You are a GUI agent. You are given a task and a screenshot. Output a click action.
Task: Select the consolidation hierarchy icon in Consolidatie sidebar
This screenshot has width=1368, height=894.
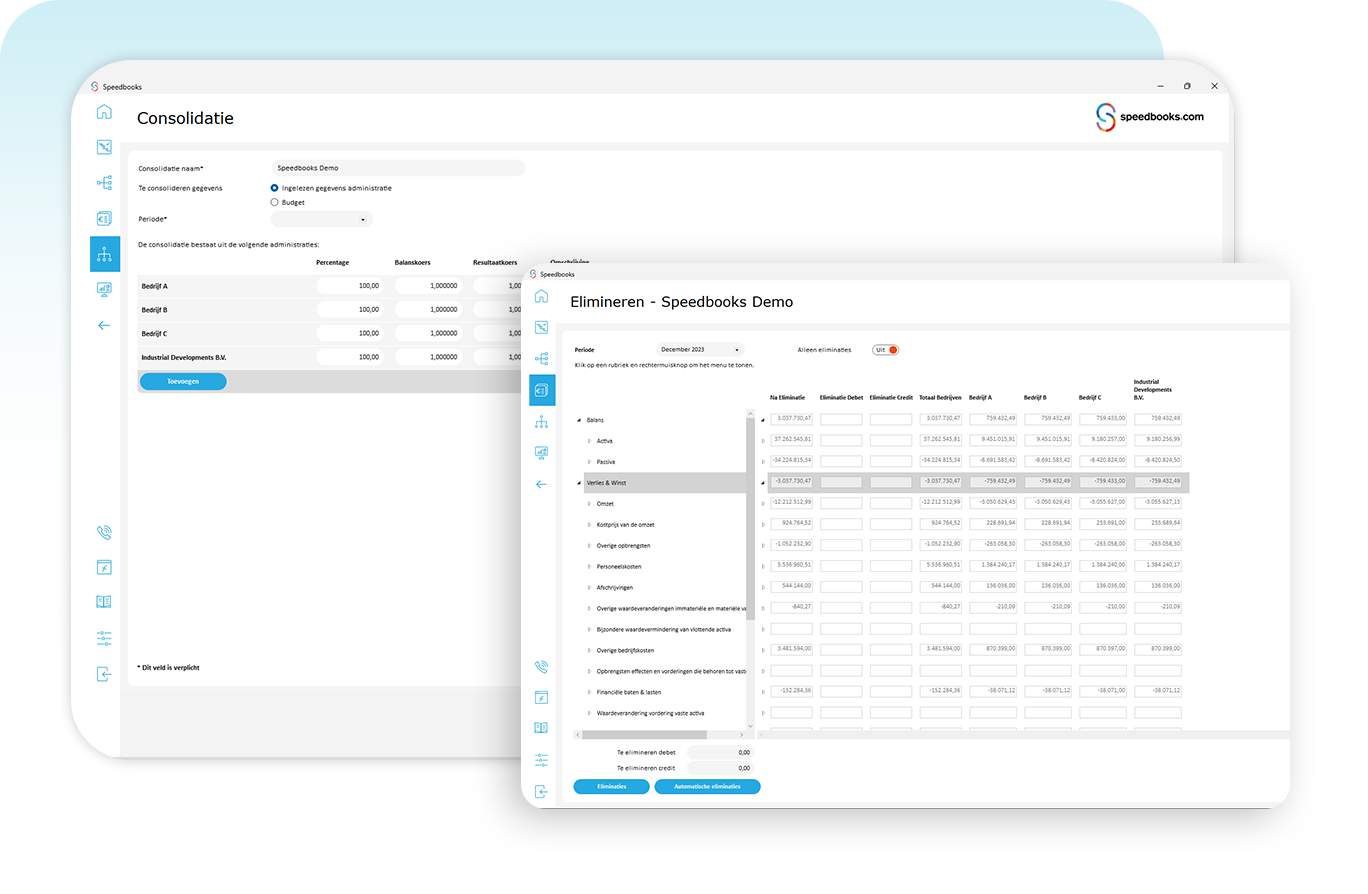coord(104,254)
